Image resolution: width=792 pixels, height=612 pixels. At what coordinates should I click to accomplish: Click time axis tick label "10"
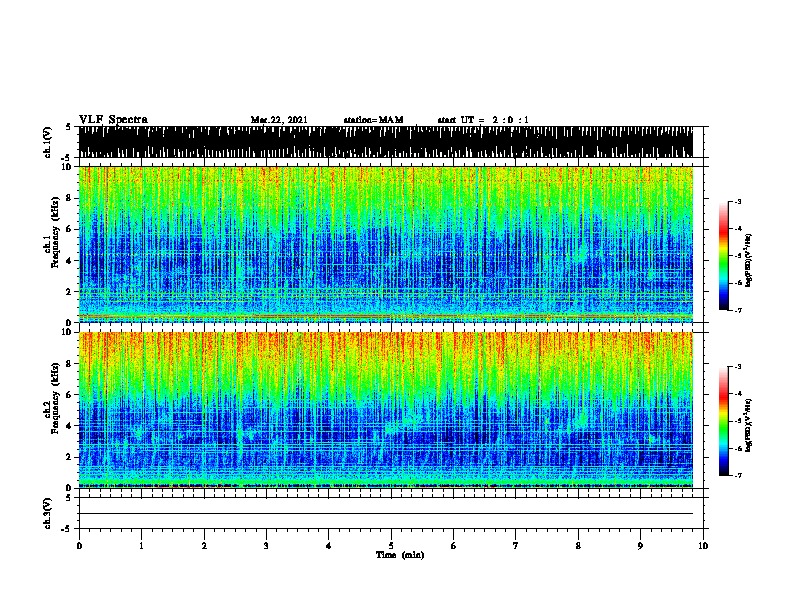click(x=703, y=546)
